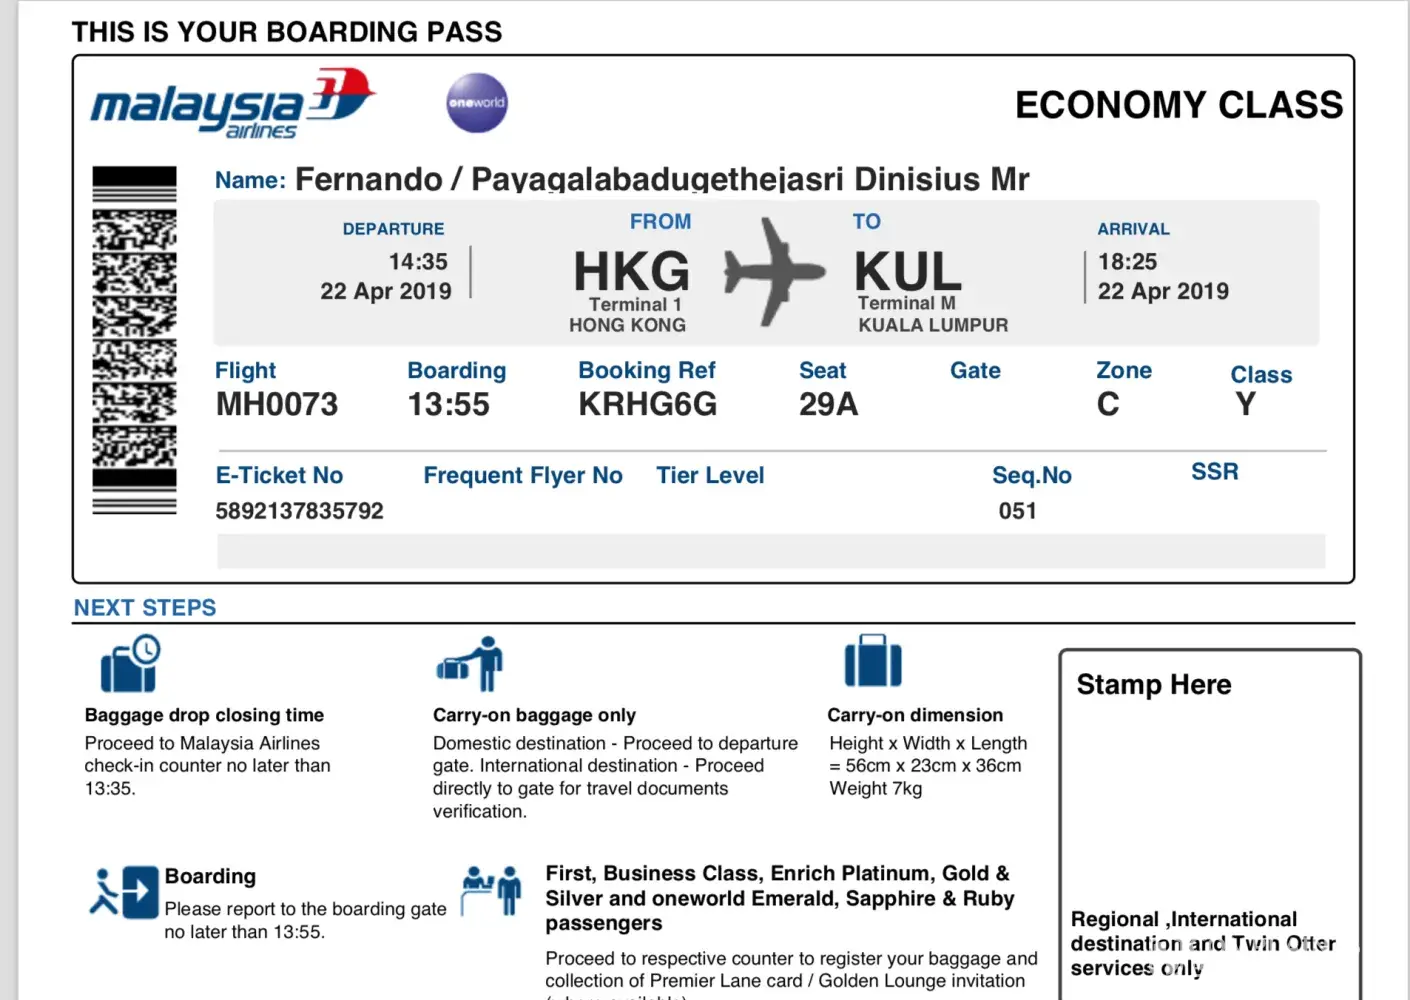Click the Malaysia Airlines logo
1410x1000 pixels.
(x=232, y=104)
